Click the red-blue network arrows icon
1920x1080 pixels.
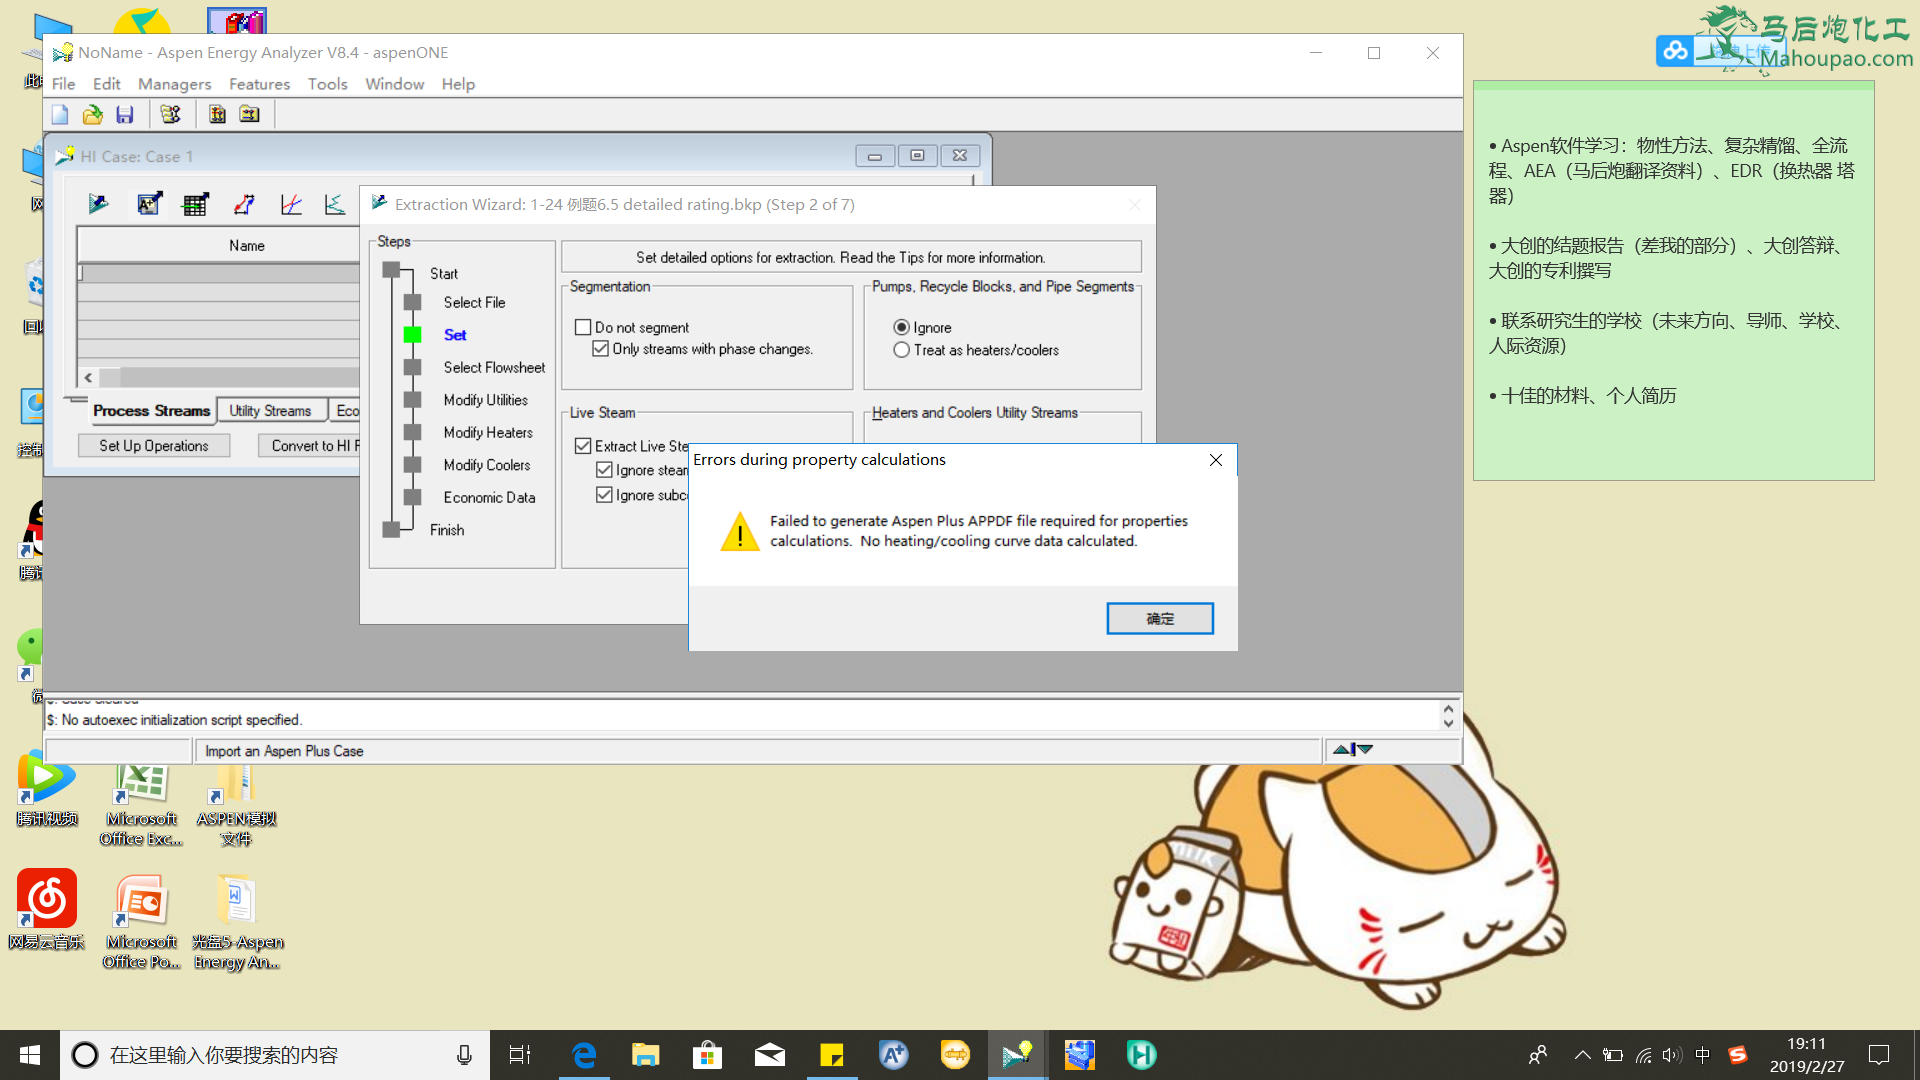click(244, 204)
